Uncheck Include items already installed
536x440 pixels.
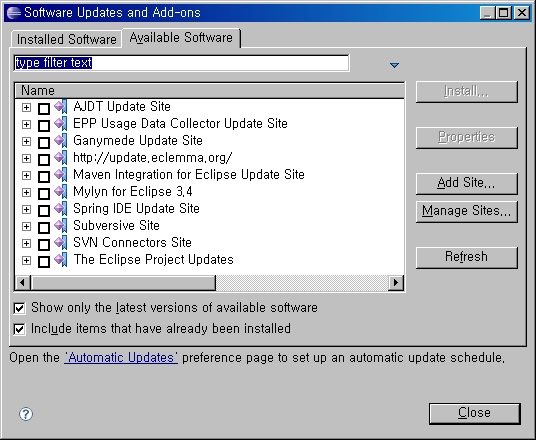(x=19, y=329)
